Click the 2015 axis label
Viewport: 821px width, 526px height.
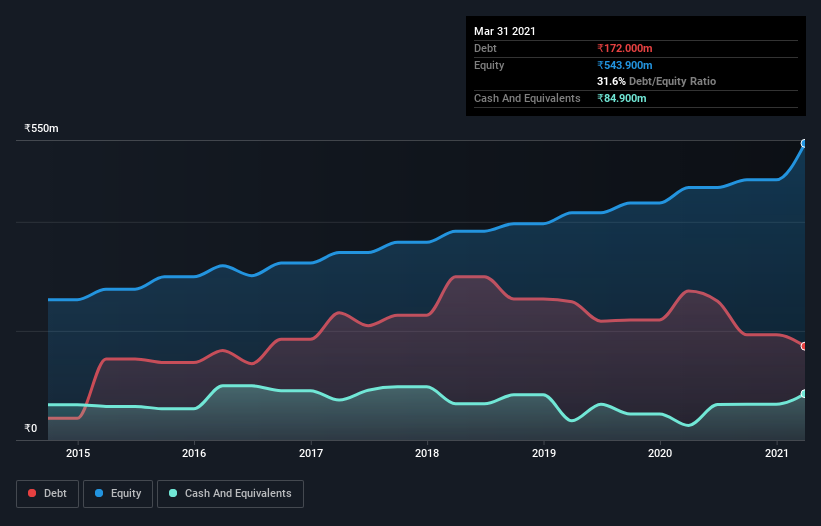[78, 453]
